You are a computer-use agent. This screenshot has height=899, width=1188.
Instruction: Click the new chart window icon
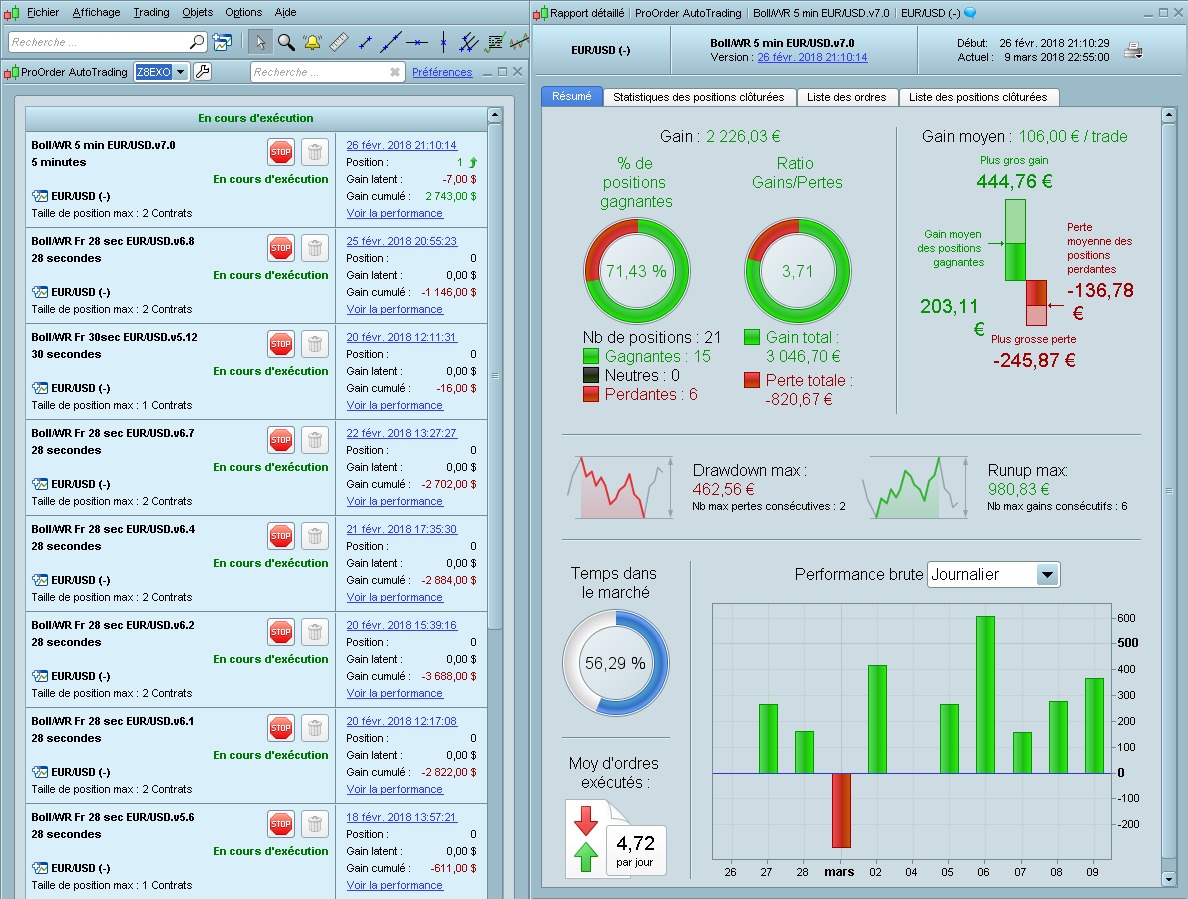[x=223, y=42]
